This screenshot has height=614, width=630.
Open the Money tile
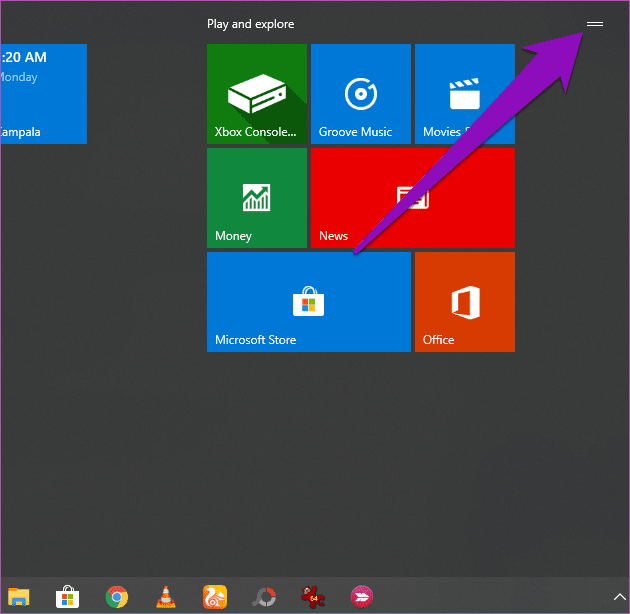[257, 198]
